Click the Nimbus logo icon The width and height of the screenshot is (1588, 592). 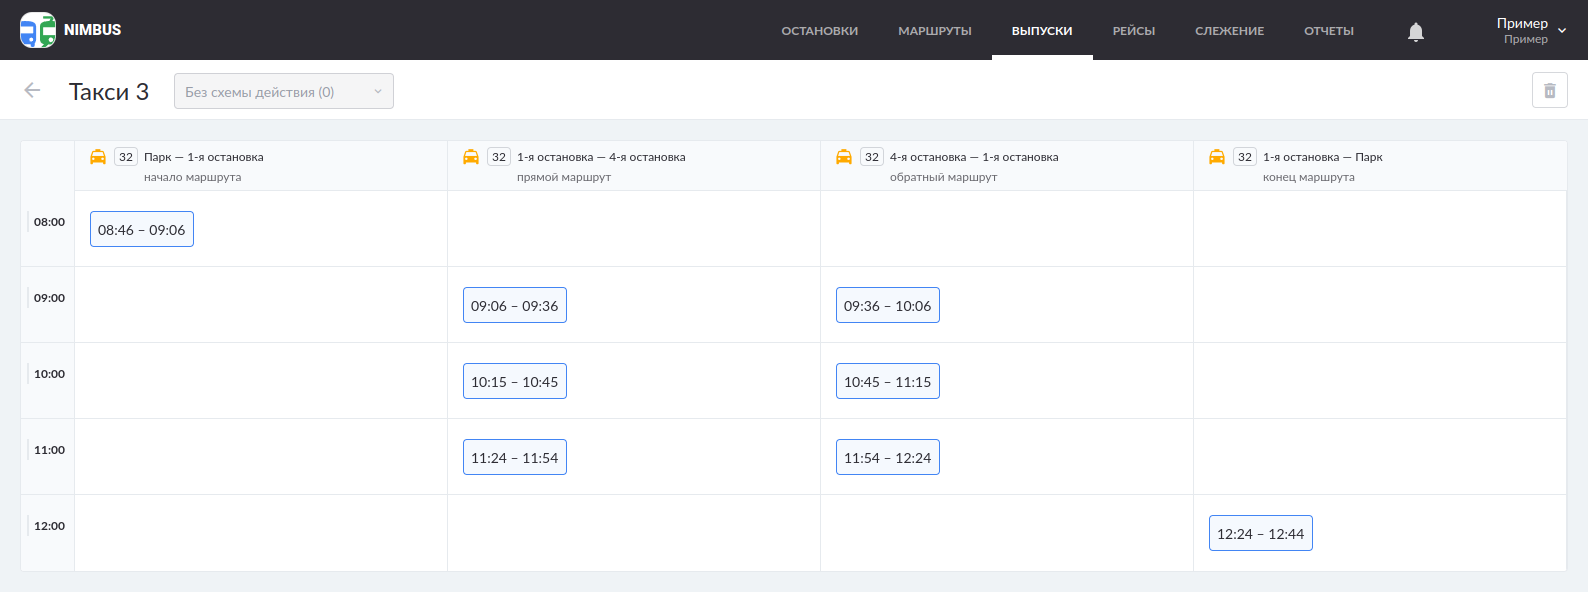pyautogui.click(x=38, y=30)
